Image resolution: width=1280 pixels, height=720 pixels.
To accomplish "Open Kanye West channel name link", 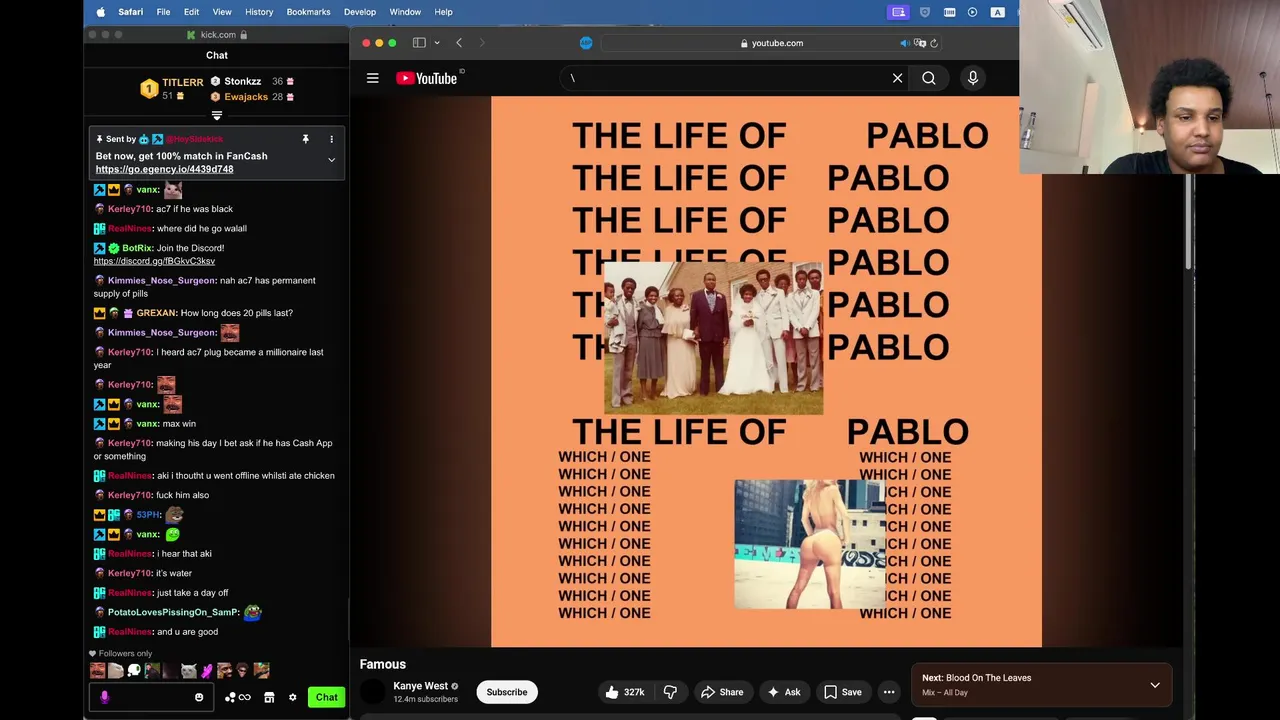I will (x=420, y=686).
